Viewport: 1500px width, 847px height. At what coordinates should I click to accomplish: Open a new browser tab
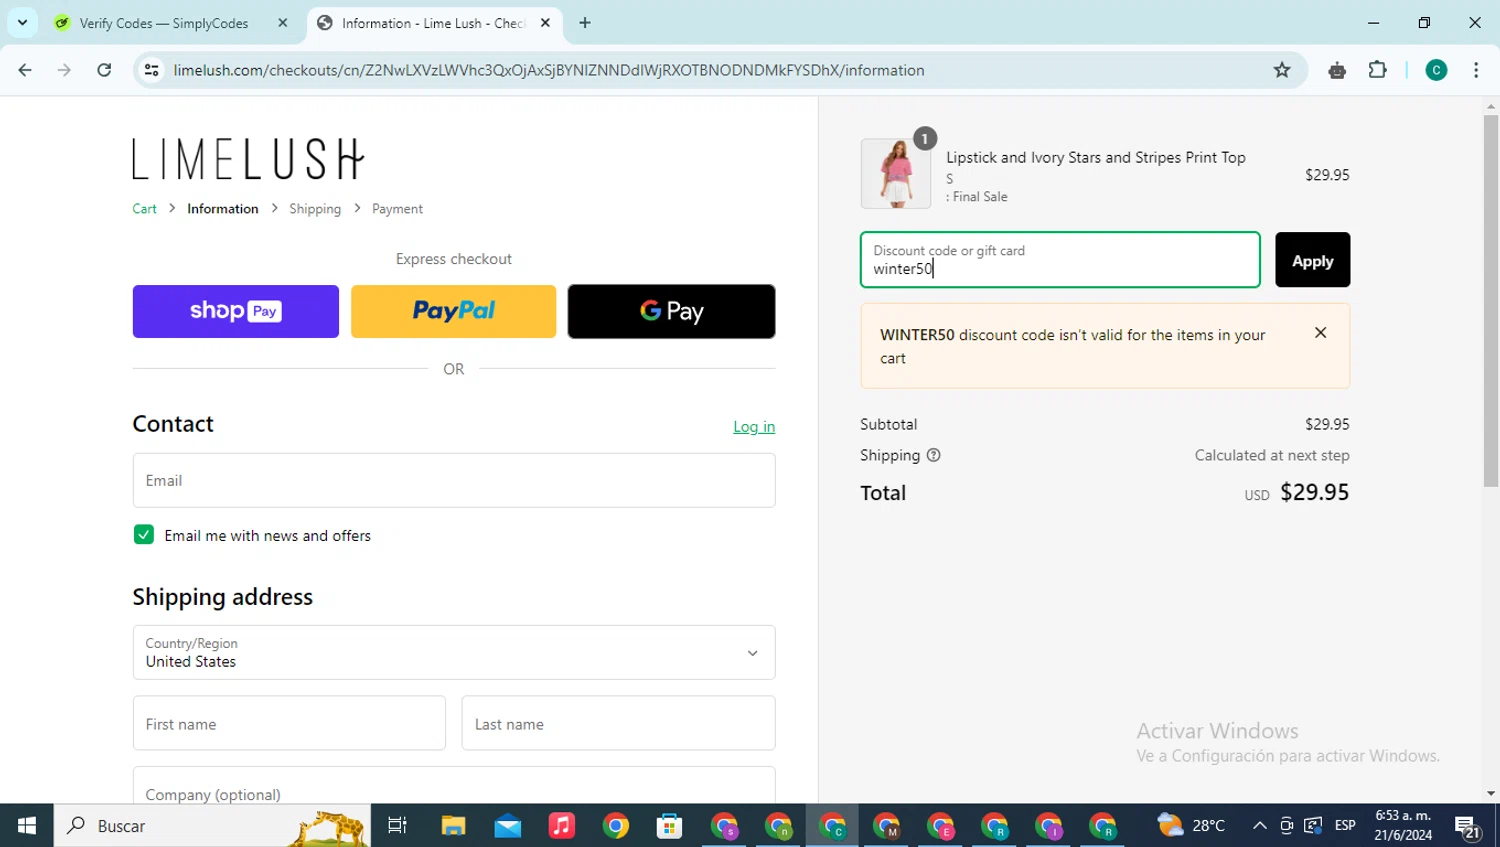pyautogui.click(x=585, y=23)
